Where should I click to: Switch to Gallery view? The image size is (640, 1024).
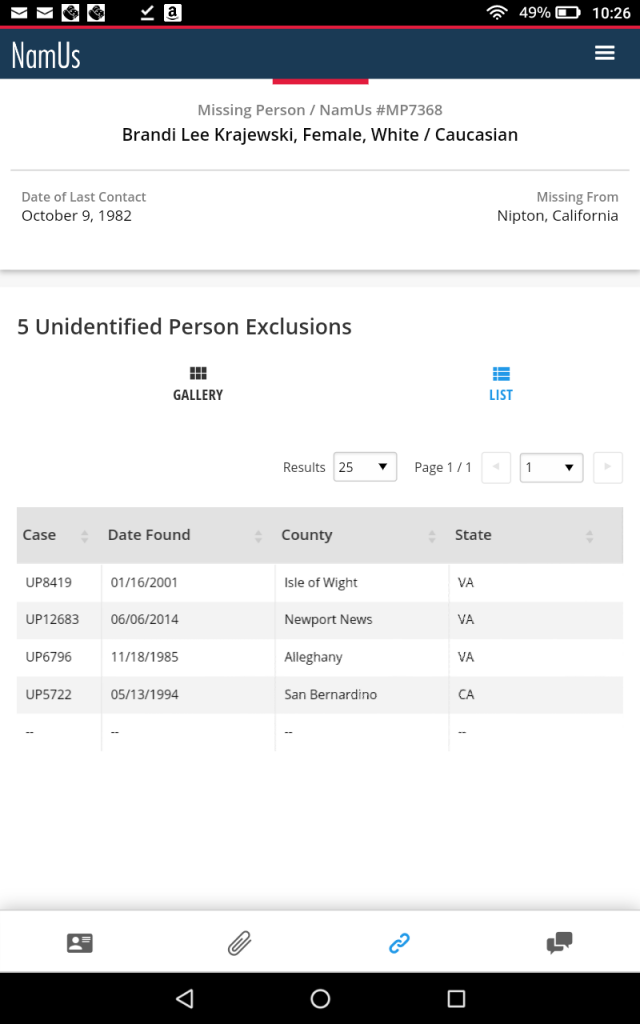(x=198, y=383)
